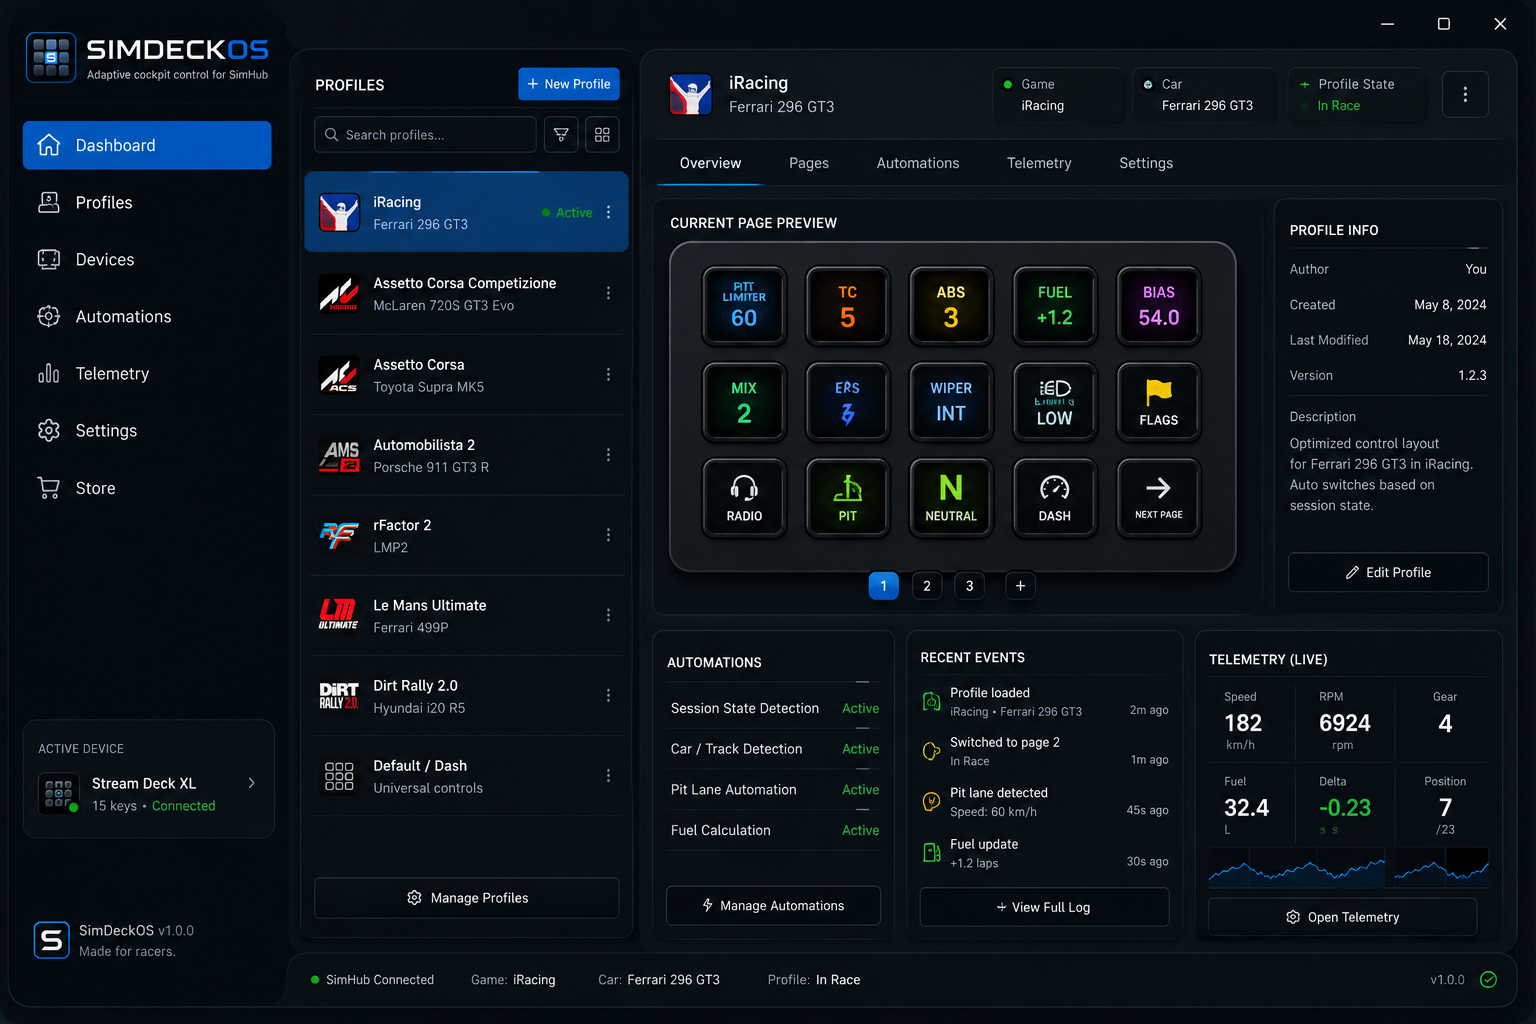Open Store in the sidebar
Image resolution: width=1536 pixels, height=1024 pixels.
(147, 488)
